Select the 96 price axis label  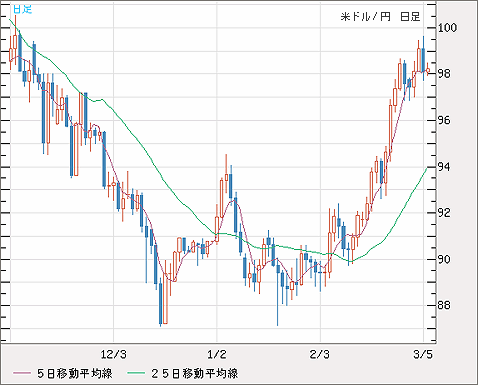pos(444,120)
